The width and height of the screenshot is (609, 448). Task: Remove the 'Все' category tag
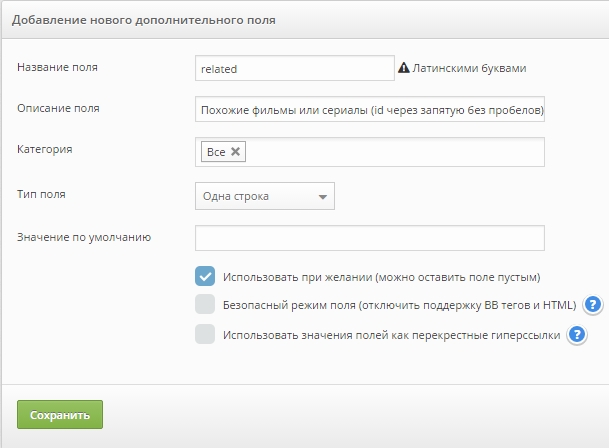point(235,151)
